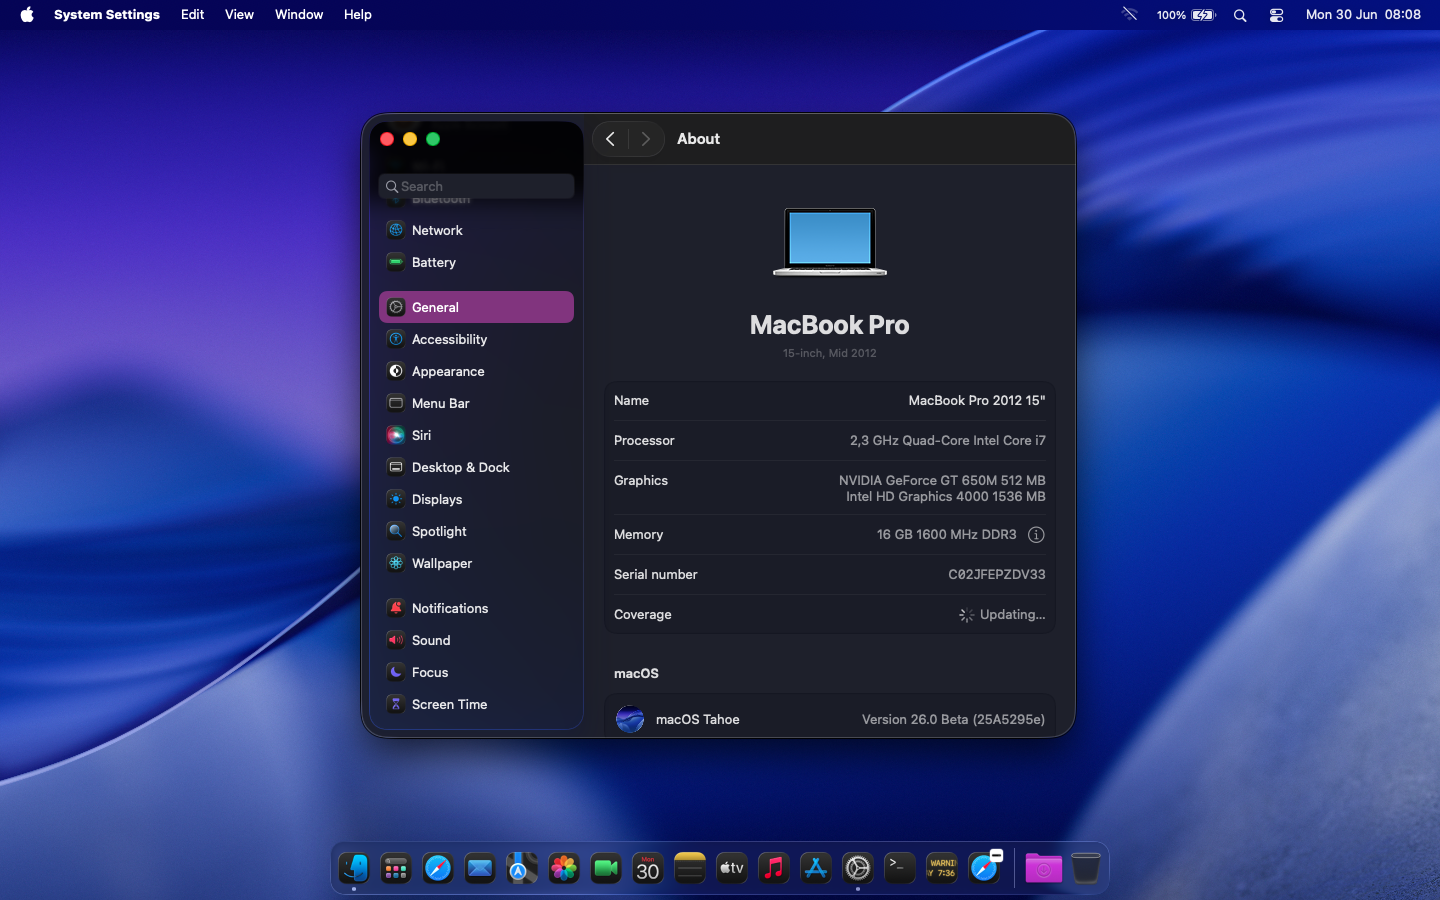1440x900 pixels.
Task: Click the battery status in menu bar
Action: point(1186,15)
